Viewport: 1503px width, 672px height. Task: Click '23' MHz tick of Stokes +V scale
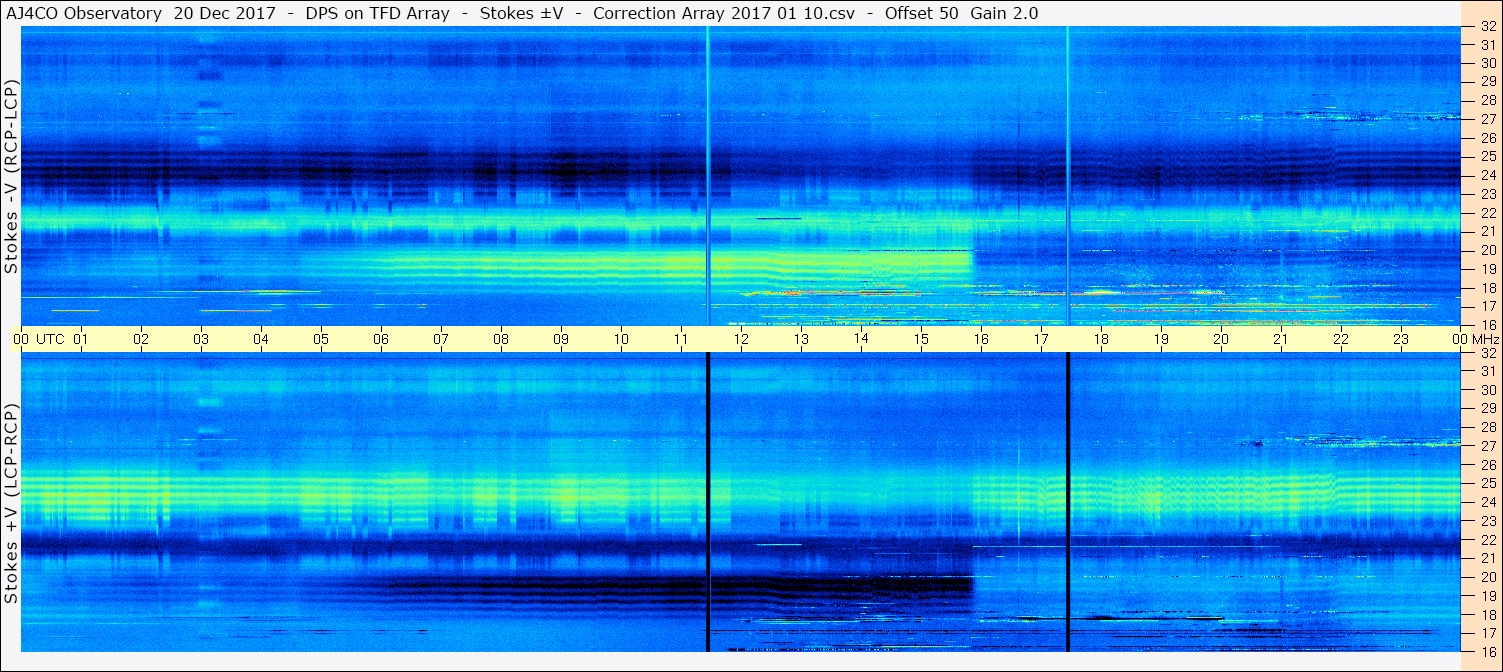1488,520
